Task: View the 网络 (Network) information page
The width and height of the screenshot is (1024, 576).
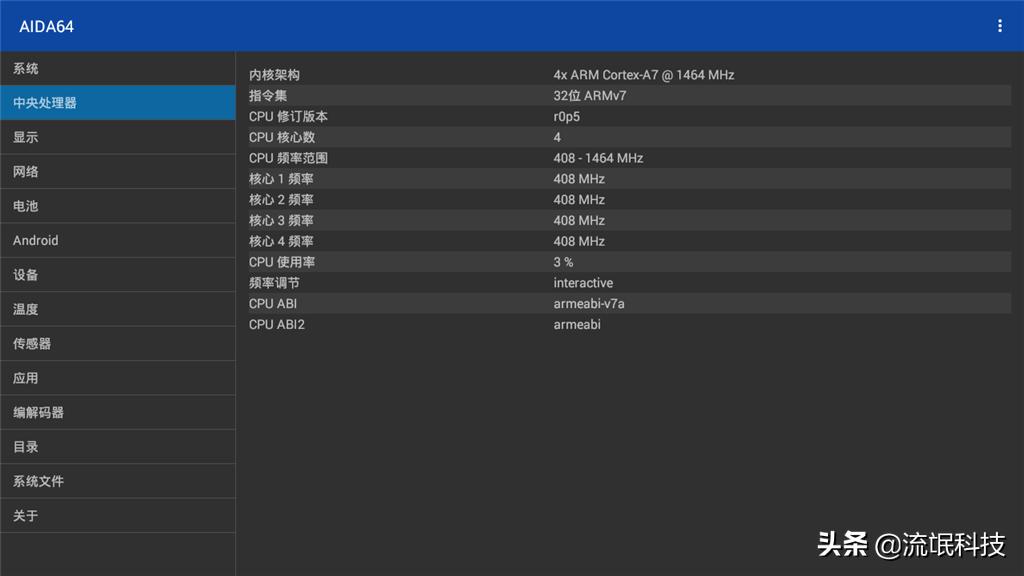Action: coord(118,171)
